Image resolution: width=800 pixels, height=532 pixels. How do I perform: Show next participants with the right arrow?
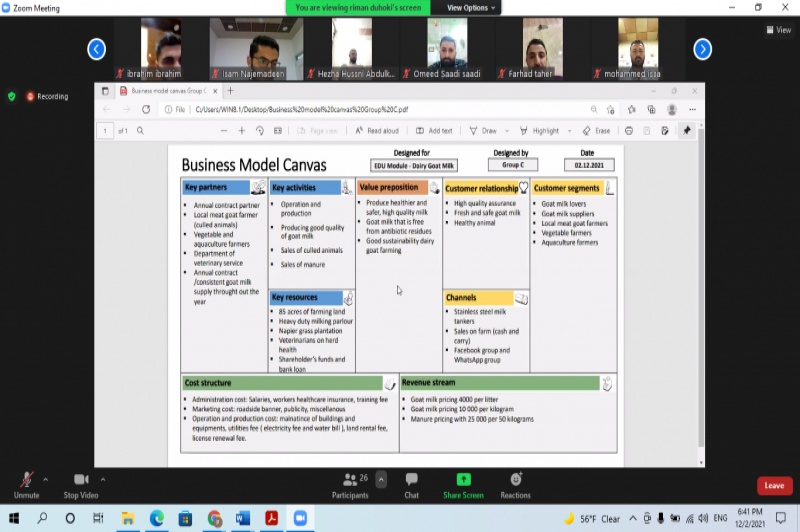[702, 48]
